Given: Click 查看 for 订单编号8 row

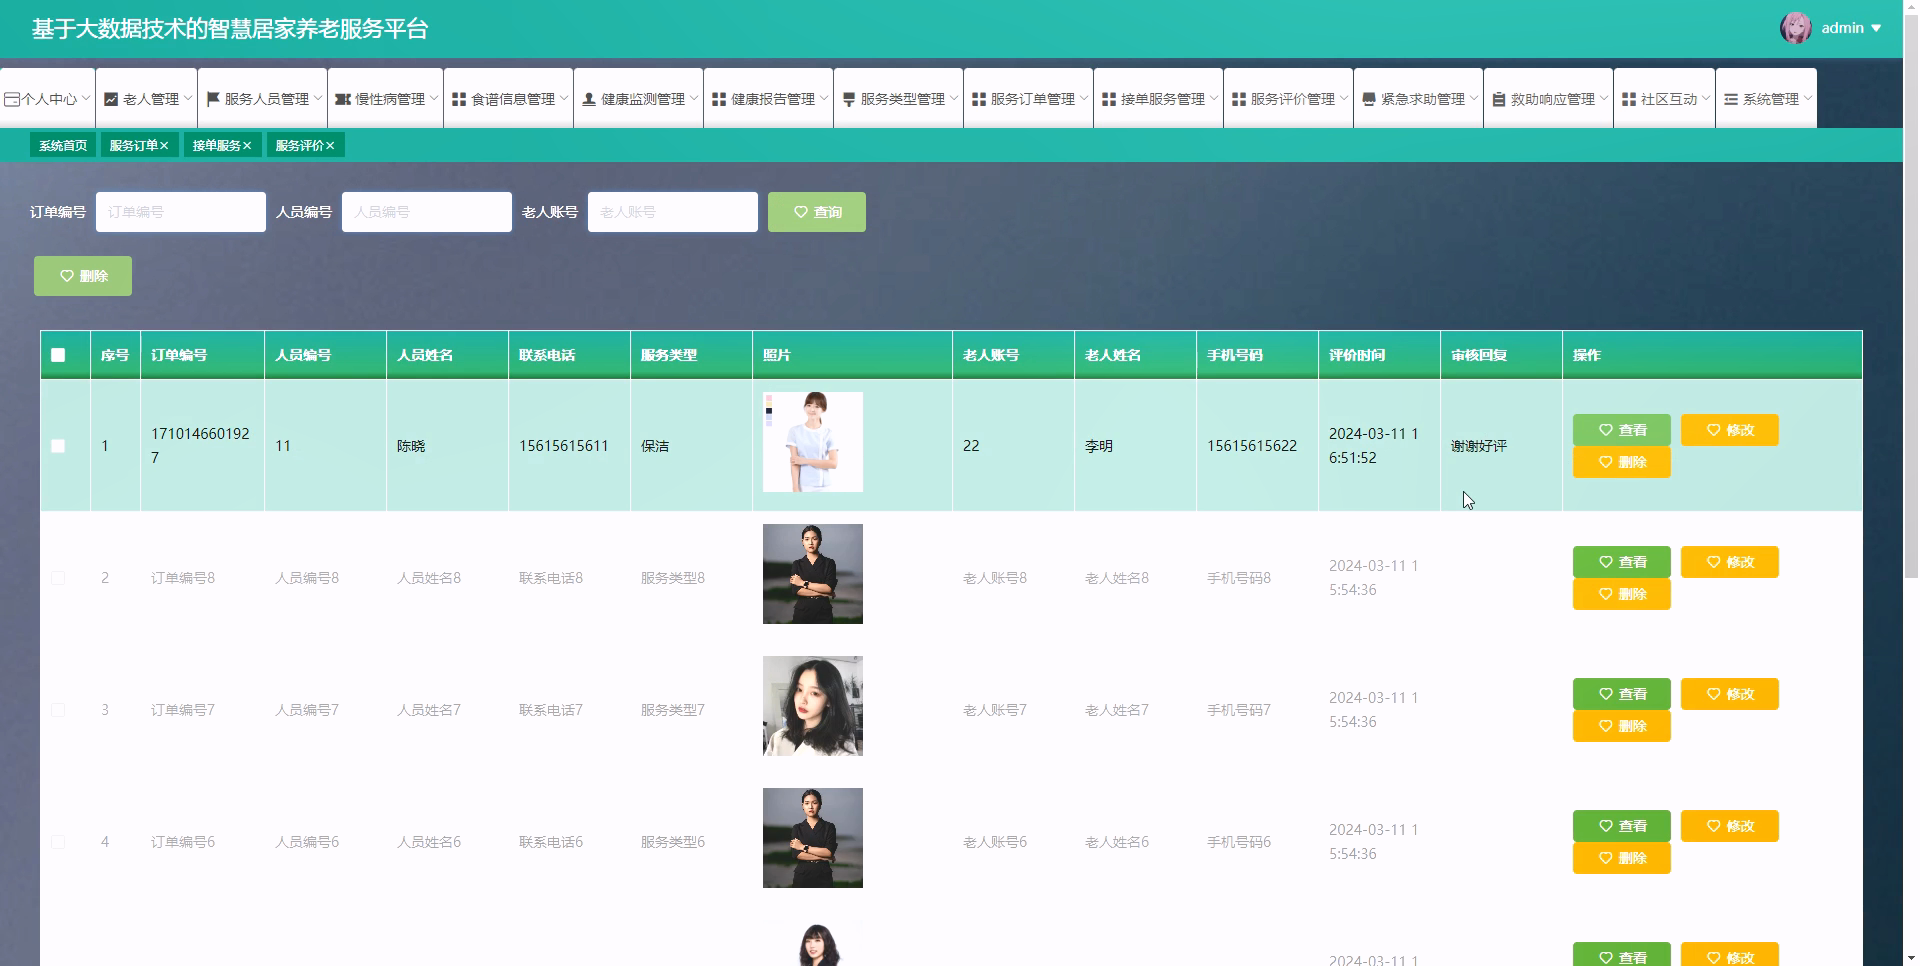Looking at the screenshot, I should tap(1622, 562).
